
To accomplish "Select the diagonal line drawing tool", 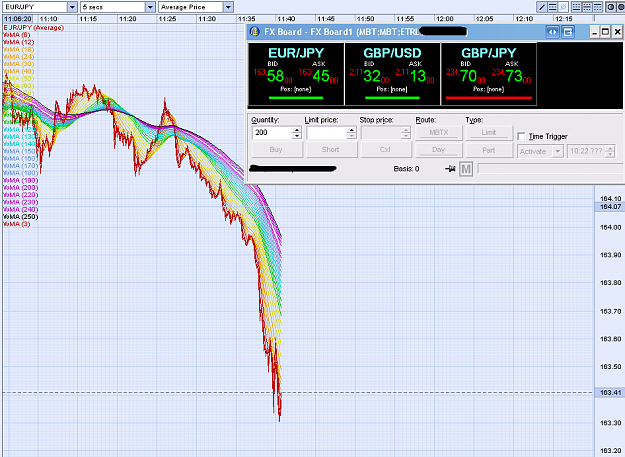I will pos(542,7).
